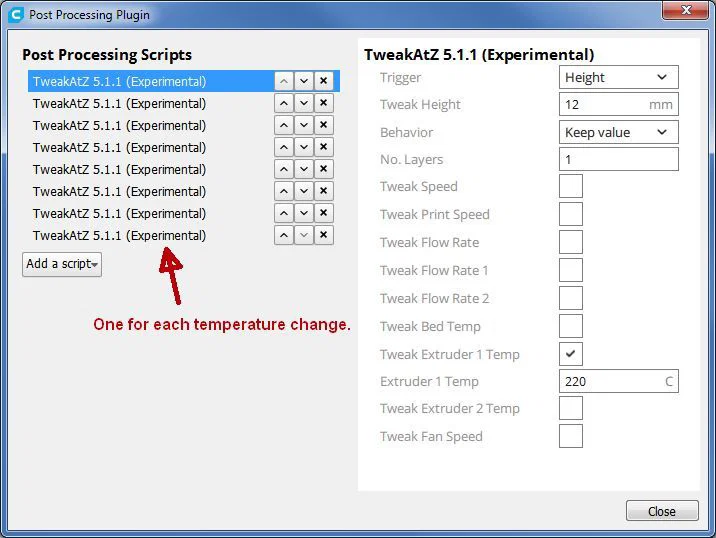Remove the seventh TweakAtZ script
The image size is (716, 538).
pos(324,213)
